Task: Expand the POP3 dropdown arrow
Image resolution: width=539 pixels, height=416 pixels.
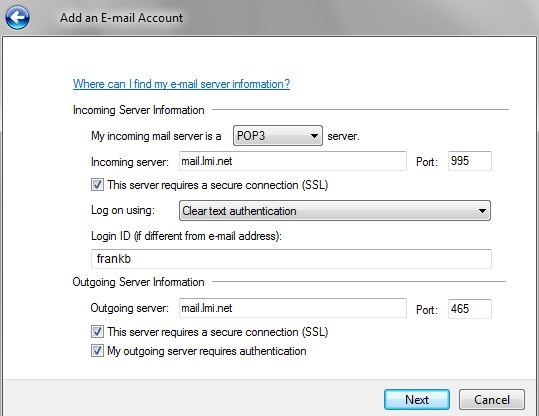Action: pos(314,136)
